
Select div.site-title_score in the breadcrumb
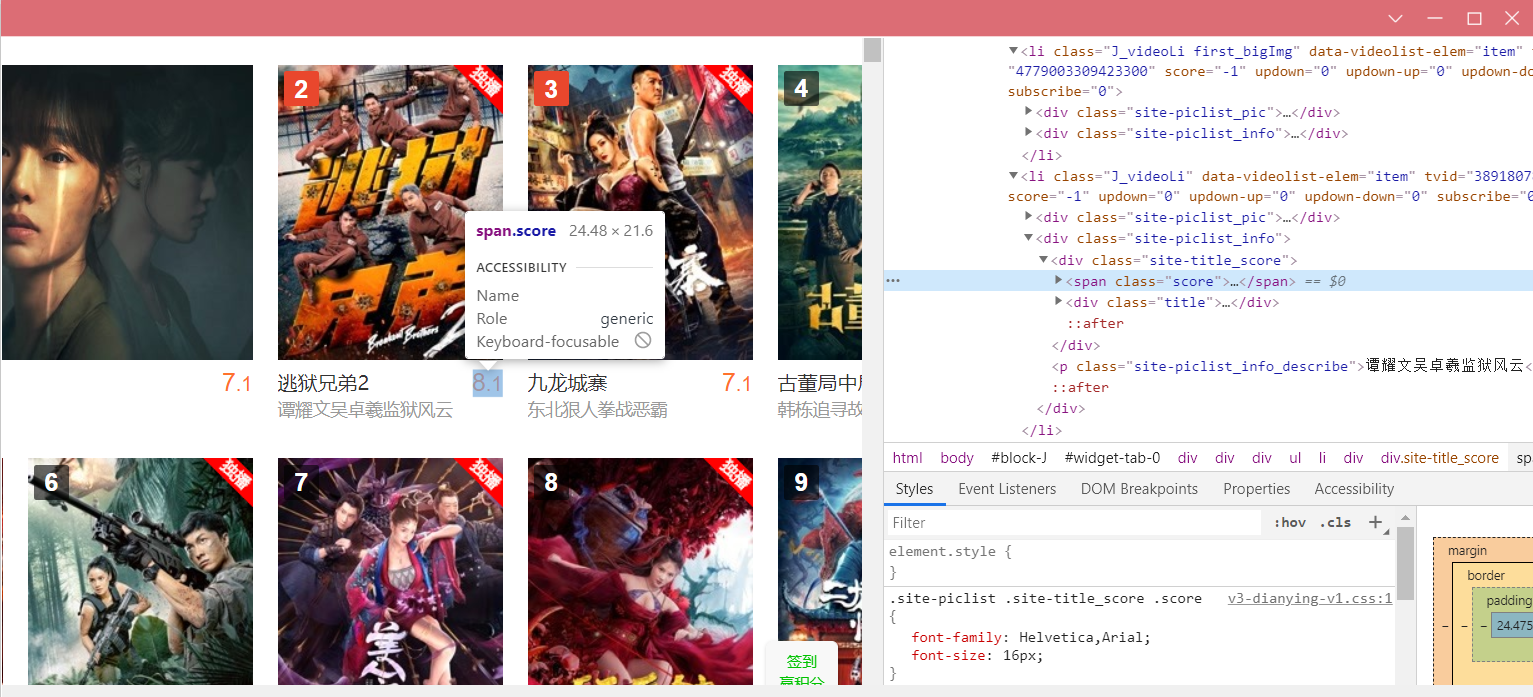tap(1440, 457)
